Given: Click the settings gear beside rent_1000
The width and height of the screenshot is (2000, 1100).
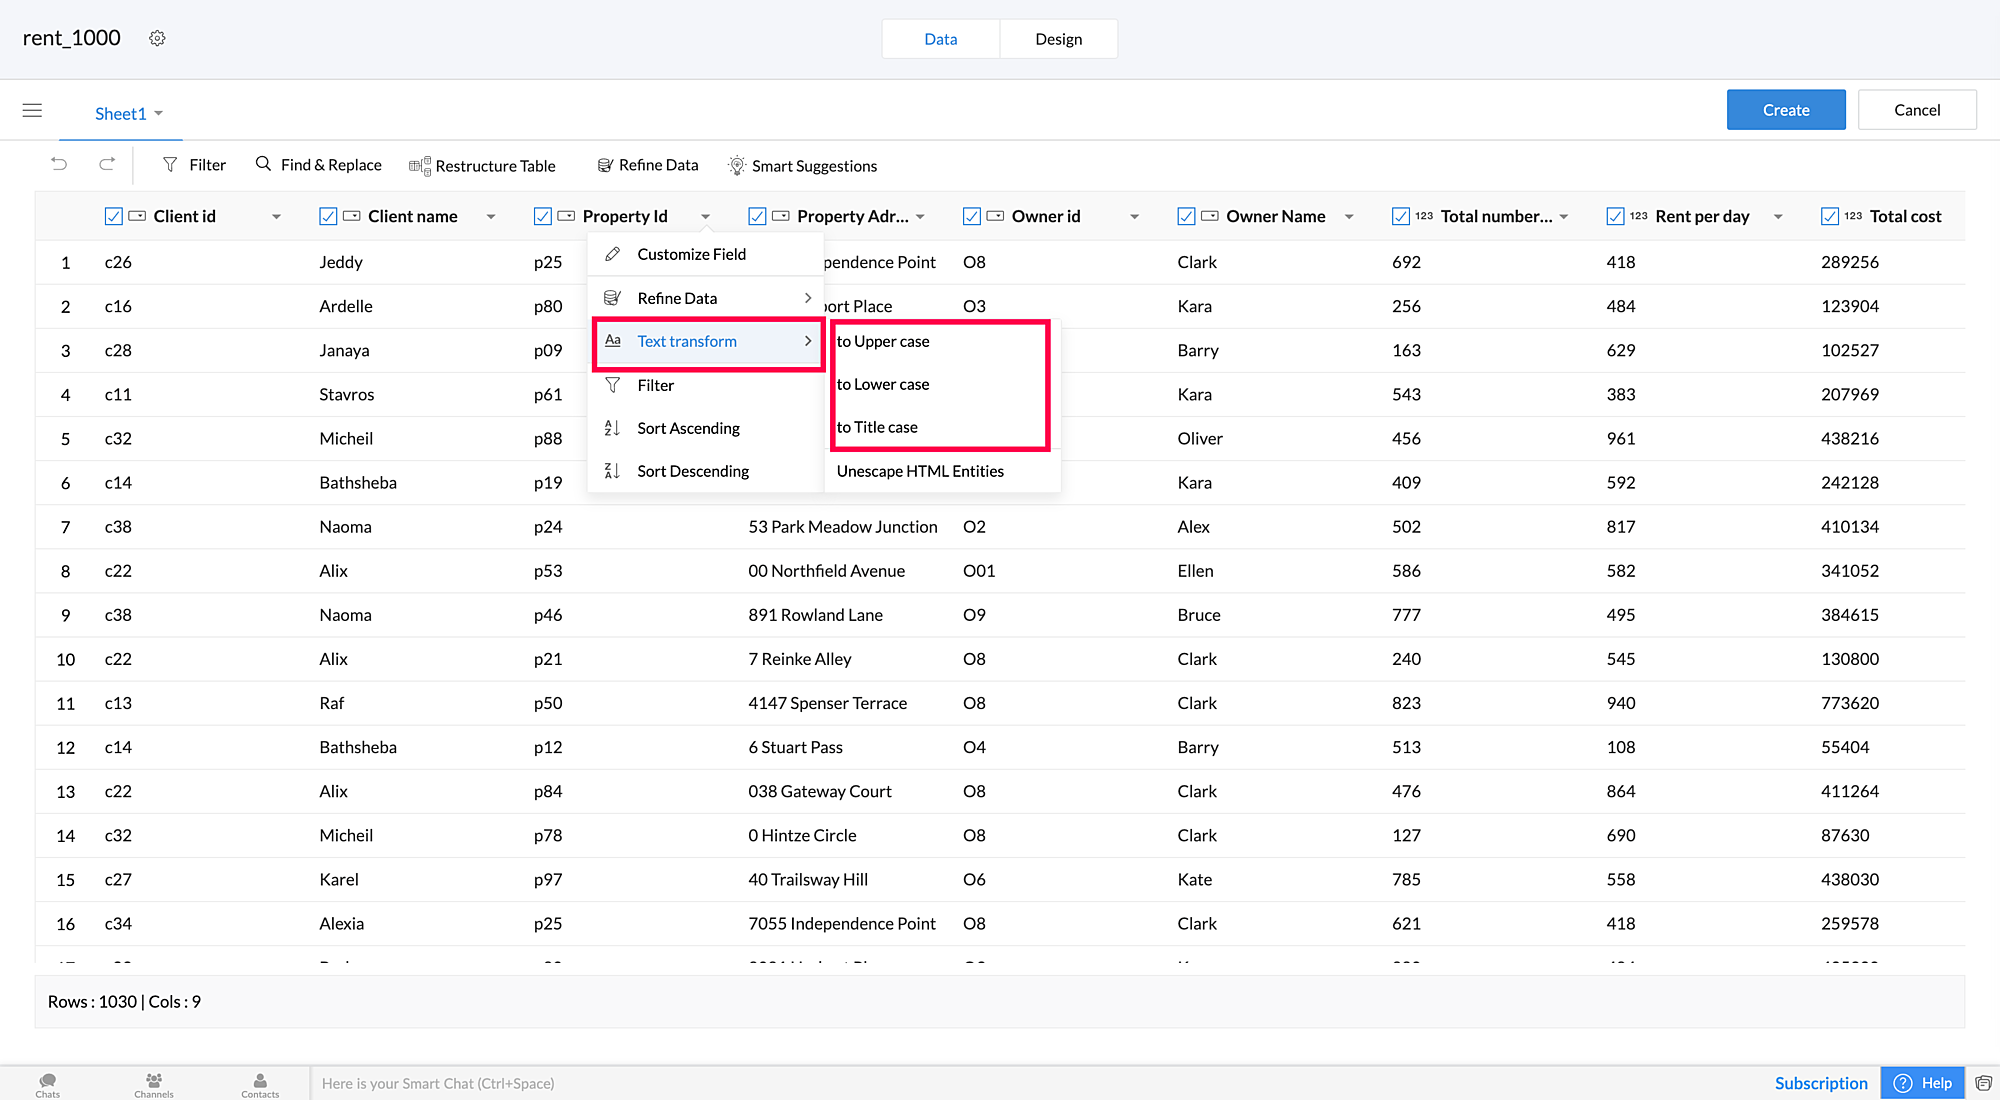Looking at the screenshot, I should pos(157,38).
